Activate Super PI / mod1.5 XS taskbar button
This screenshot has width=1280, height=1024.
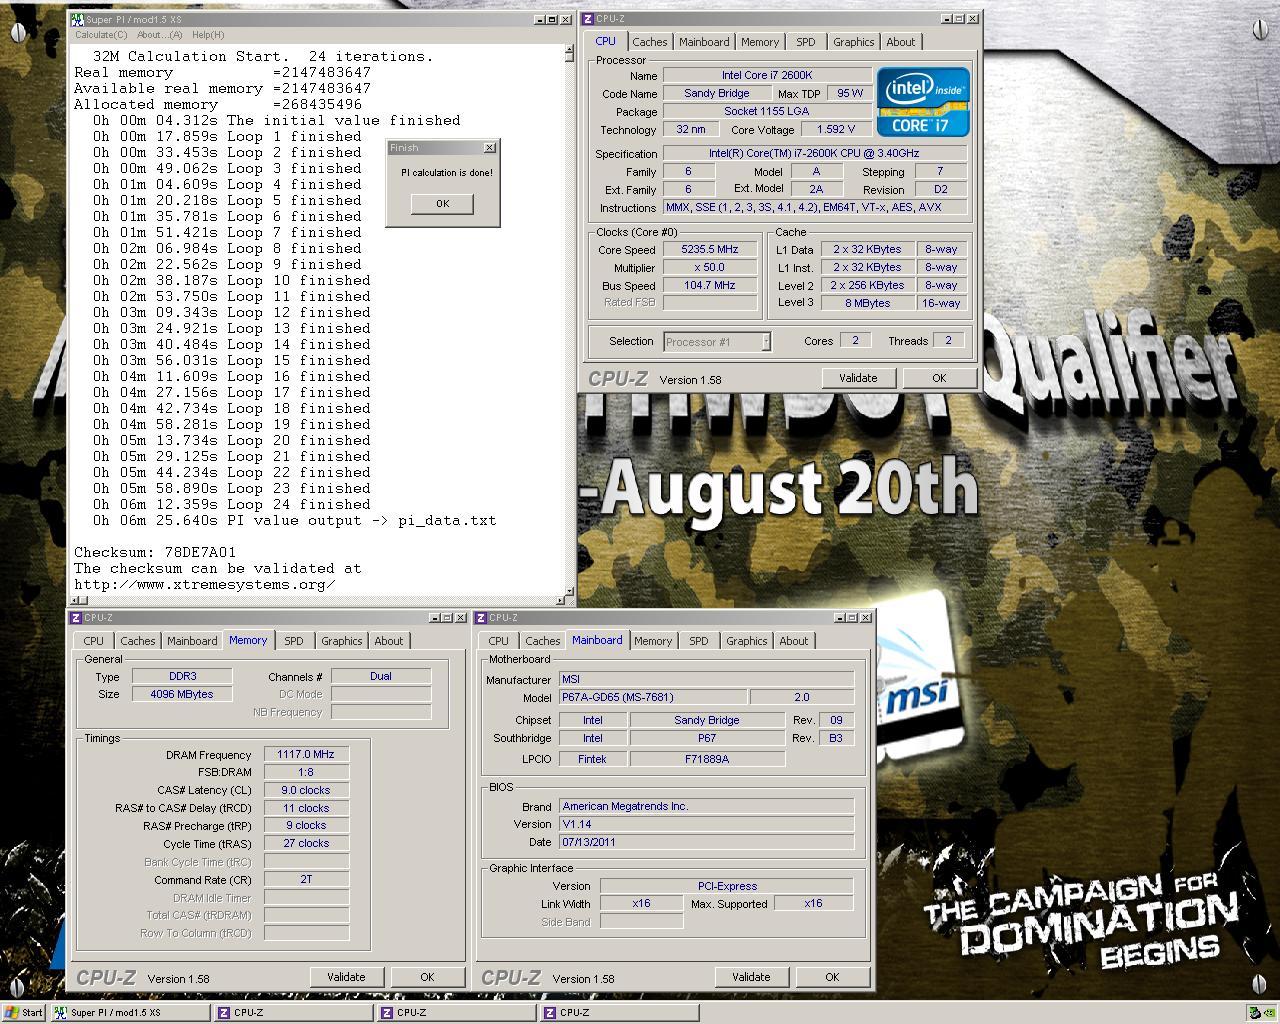point(130,1012)
